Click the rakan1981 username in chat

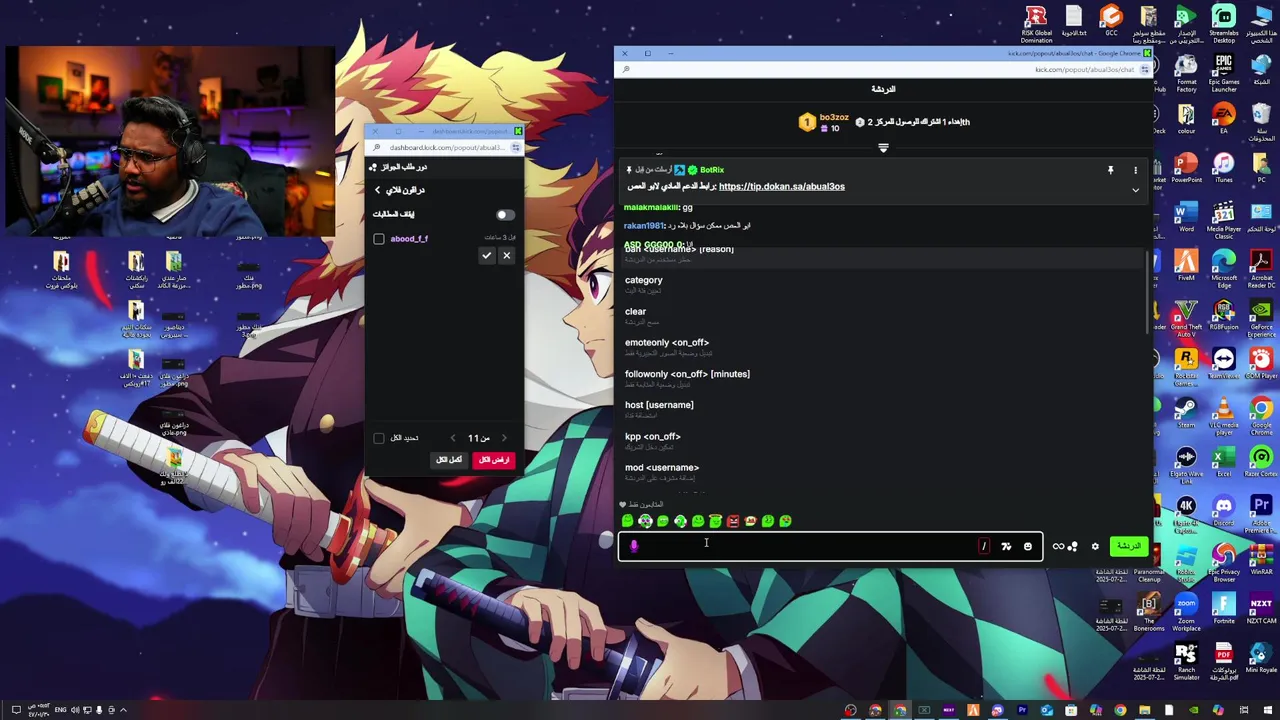(644, 226)
